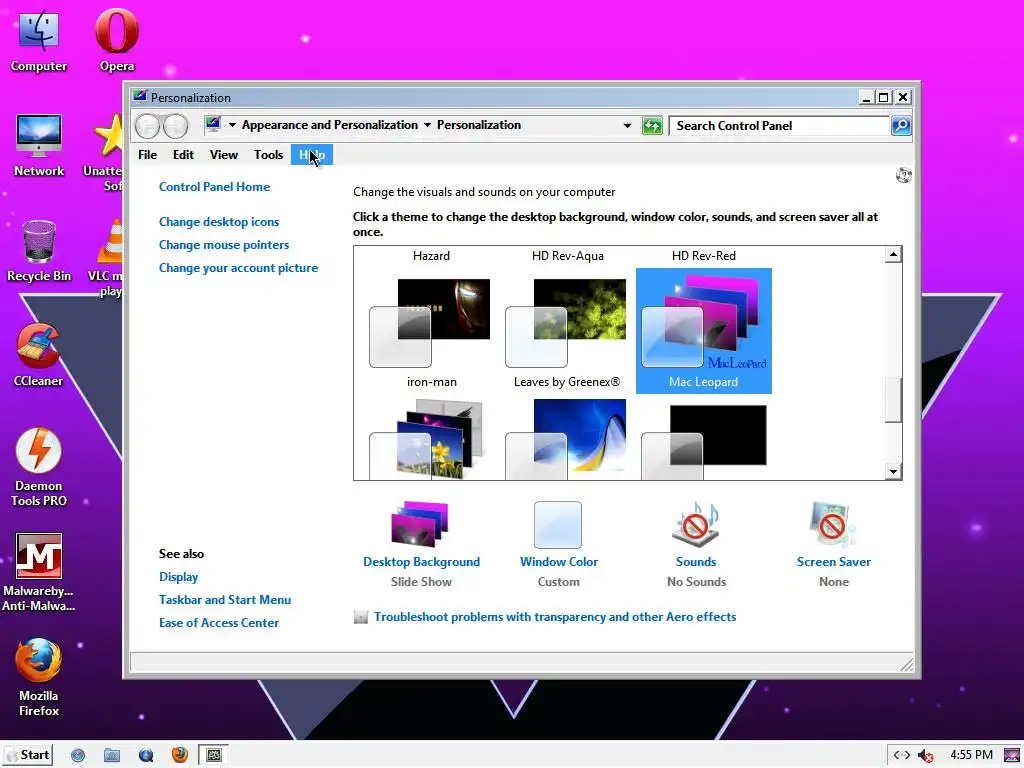Open the Computer desktop icon
1024x768 pixels.
(x=39, y=40)
